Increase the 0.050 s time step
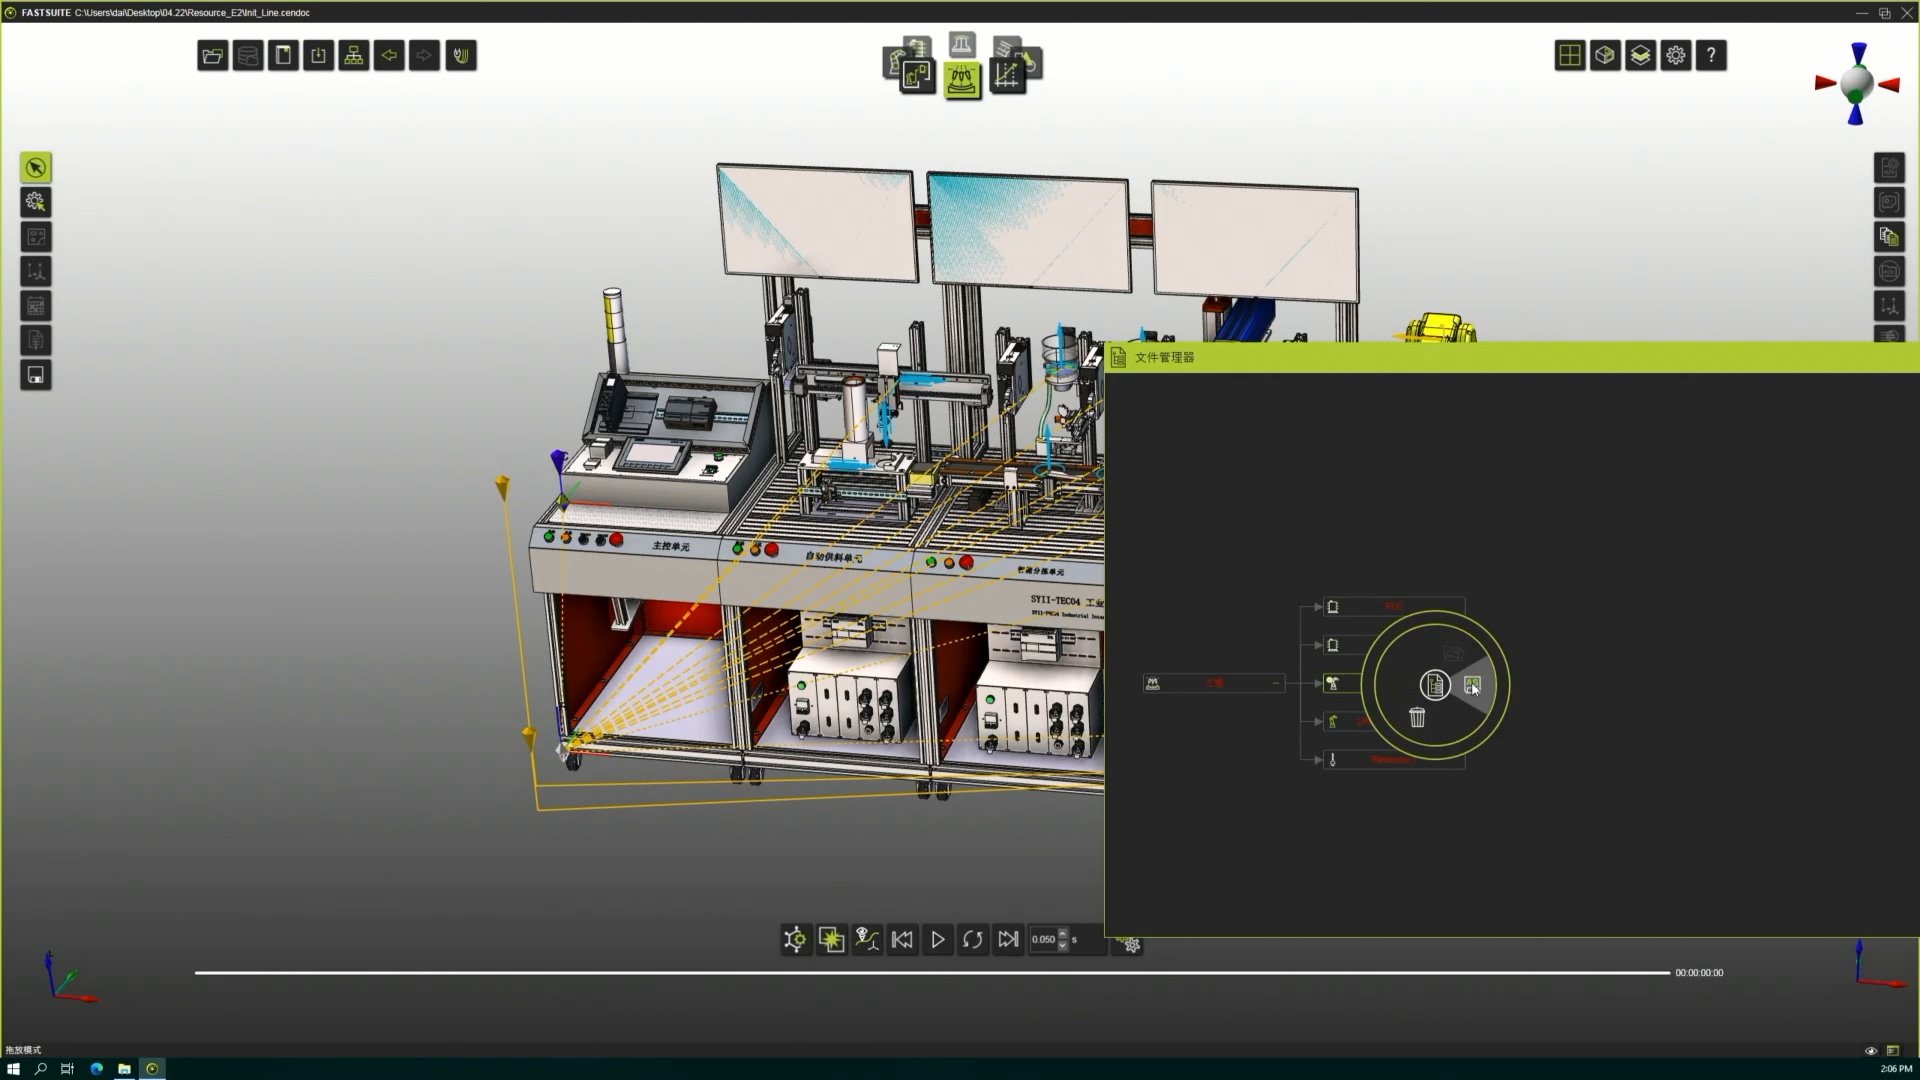The height and width of the screenshot is (1080, 1920). click(1062, 933)
